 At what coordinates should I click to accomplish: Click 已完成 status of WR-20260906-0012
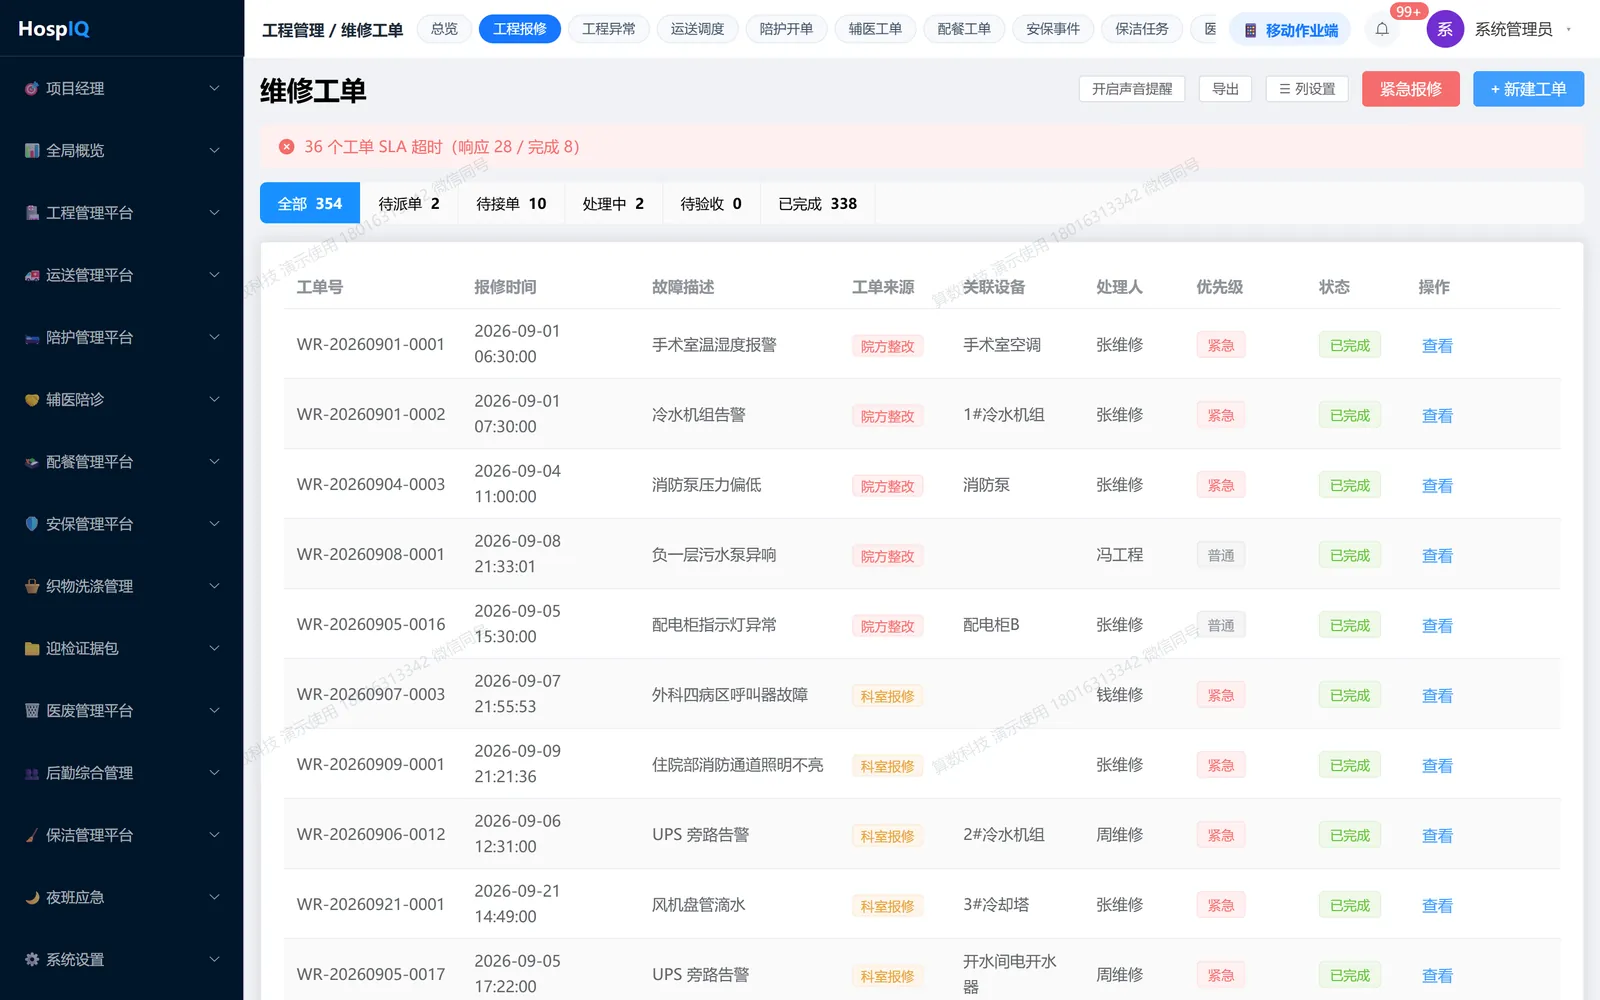click(x=1350, y=835)
